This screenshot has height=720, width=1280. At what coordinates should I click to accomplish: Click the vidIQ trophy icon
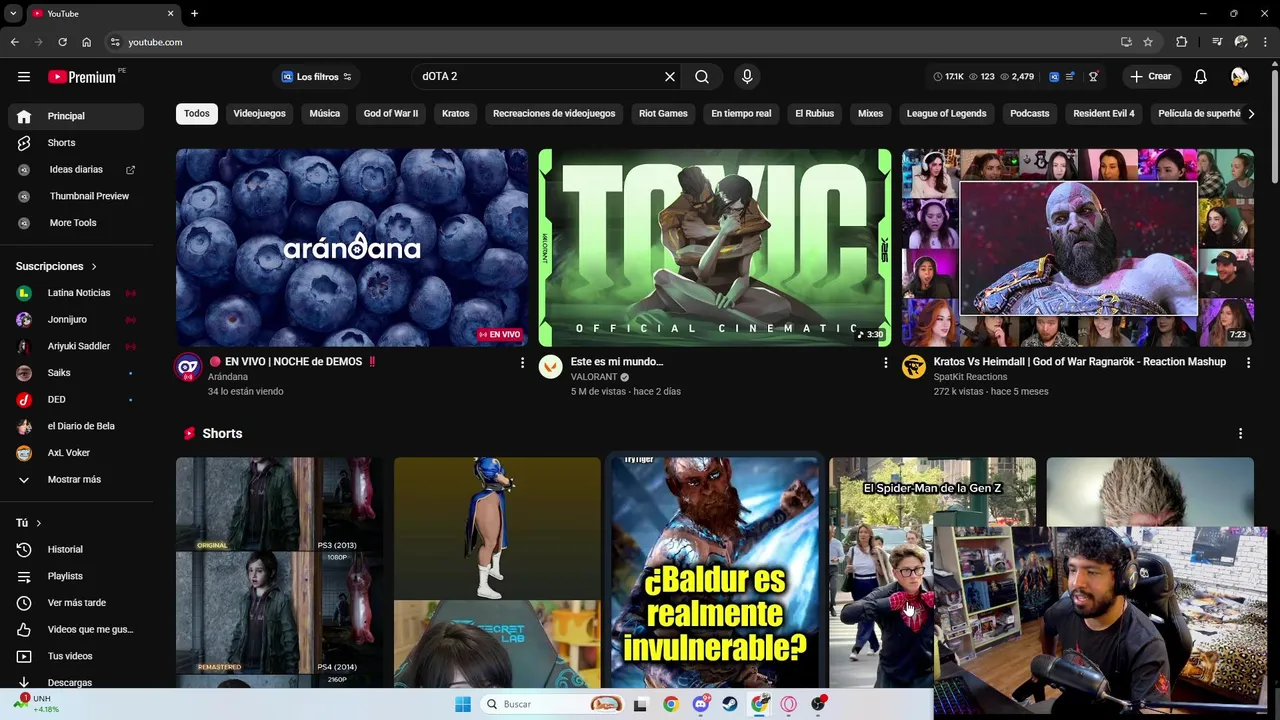1093,77
